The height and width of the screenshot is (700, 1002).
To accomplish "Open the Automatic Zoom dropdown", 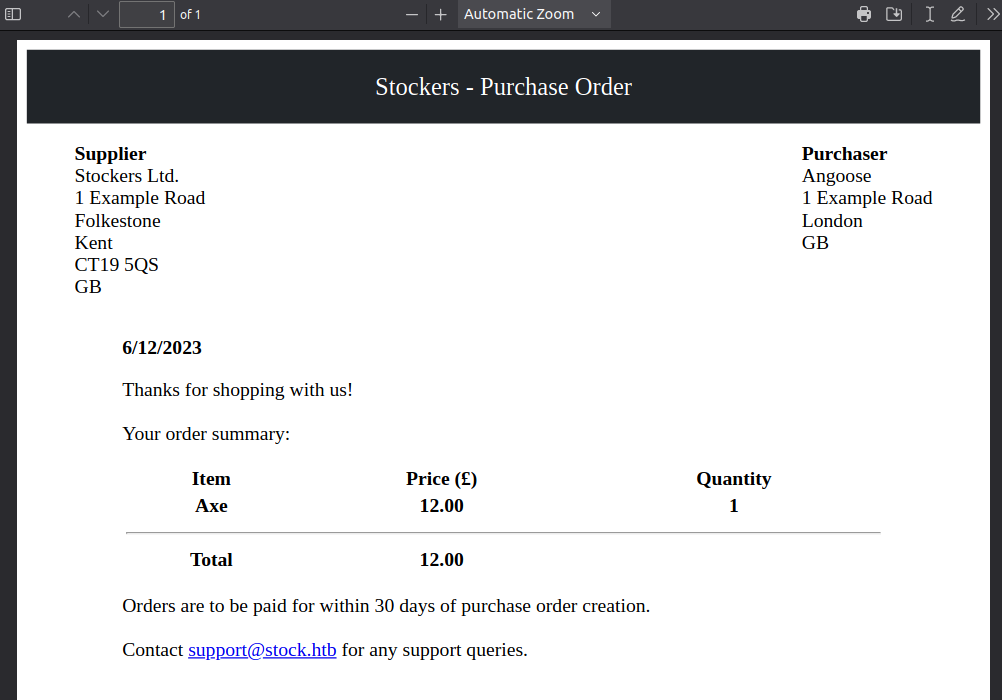I will [x=533, y=14].
